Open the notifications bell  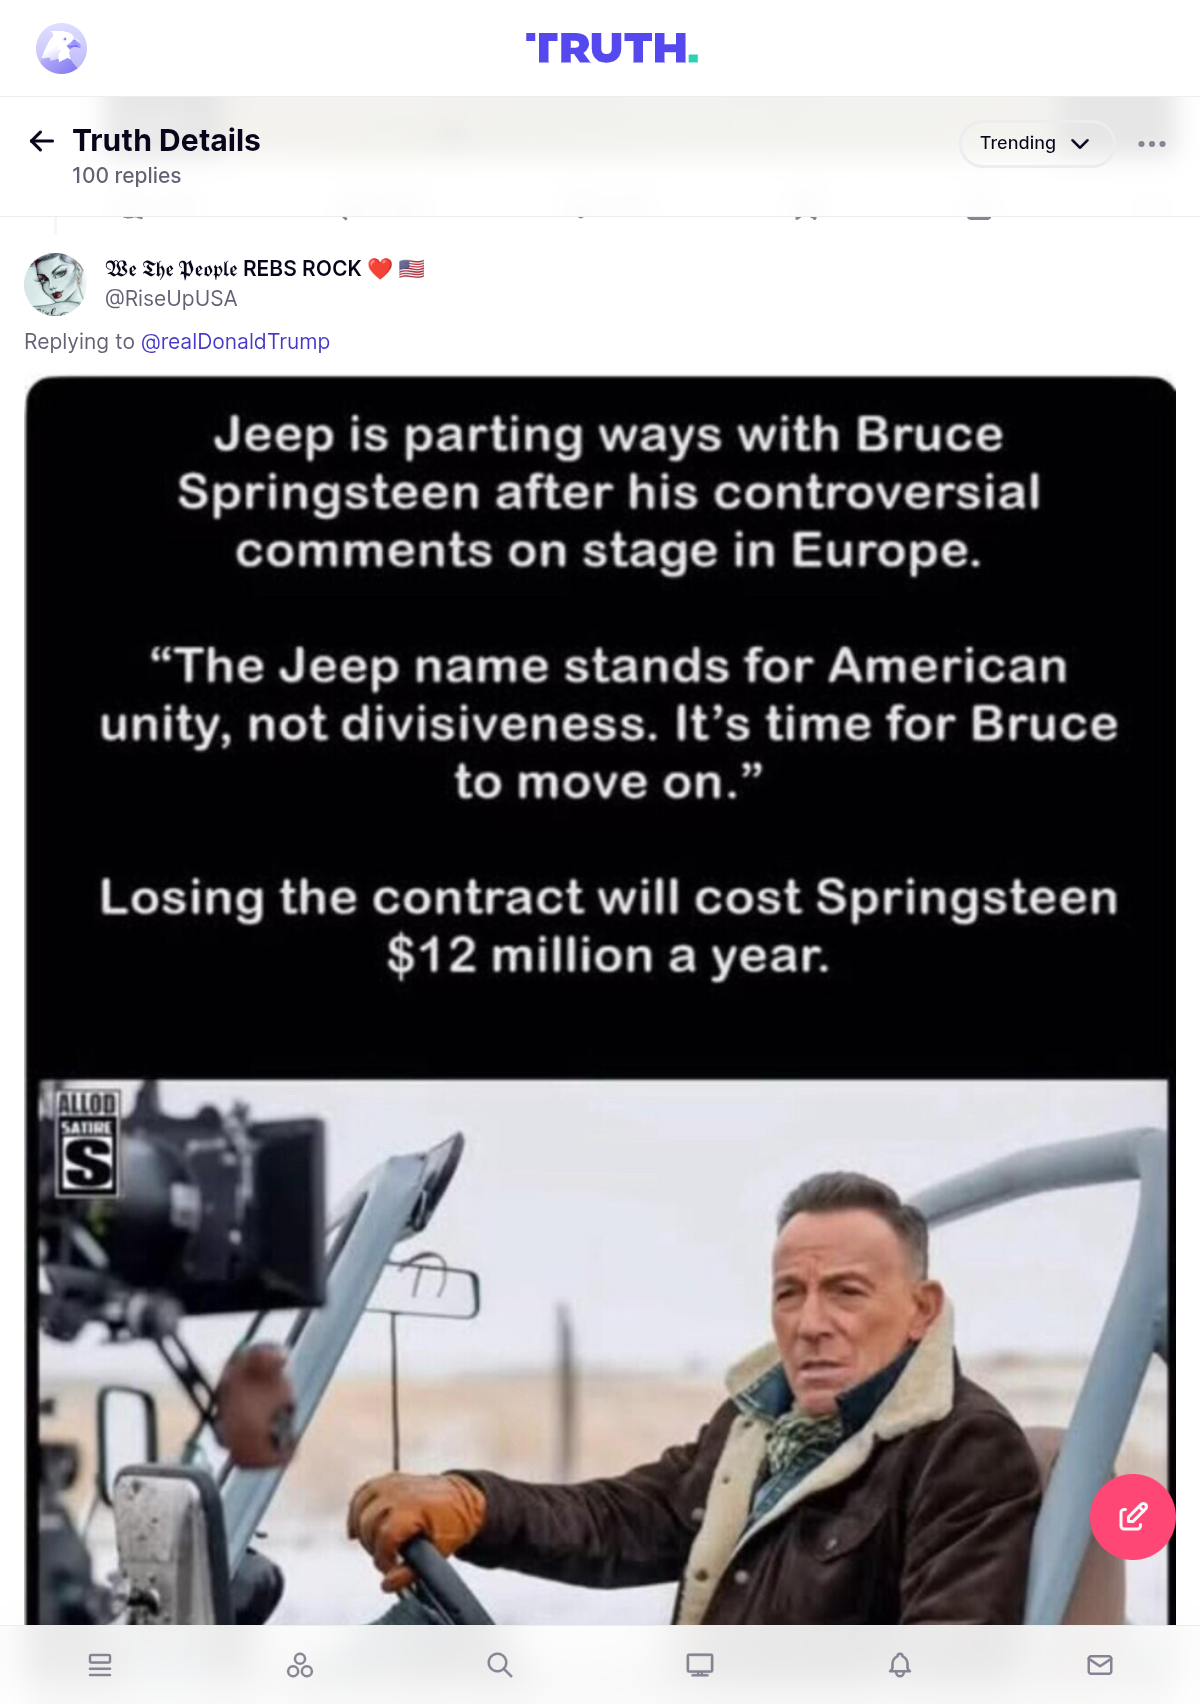(x=900, y=1665)
